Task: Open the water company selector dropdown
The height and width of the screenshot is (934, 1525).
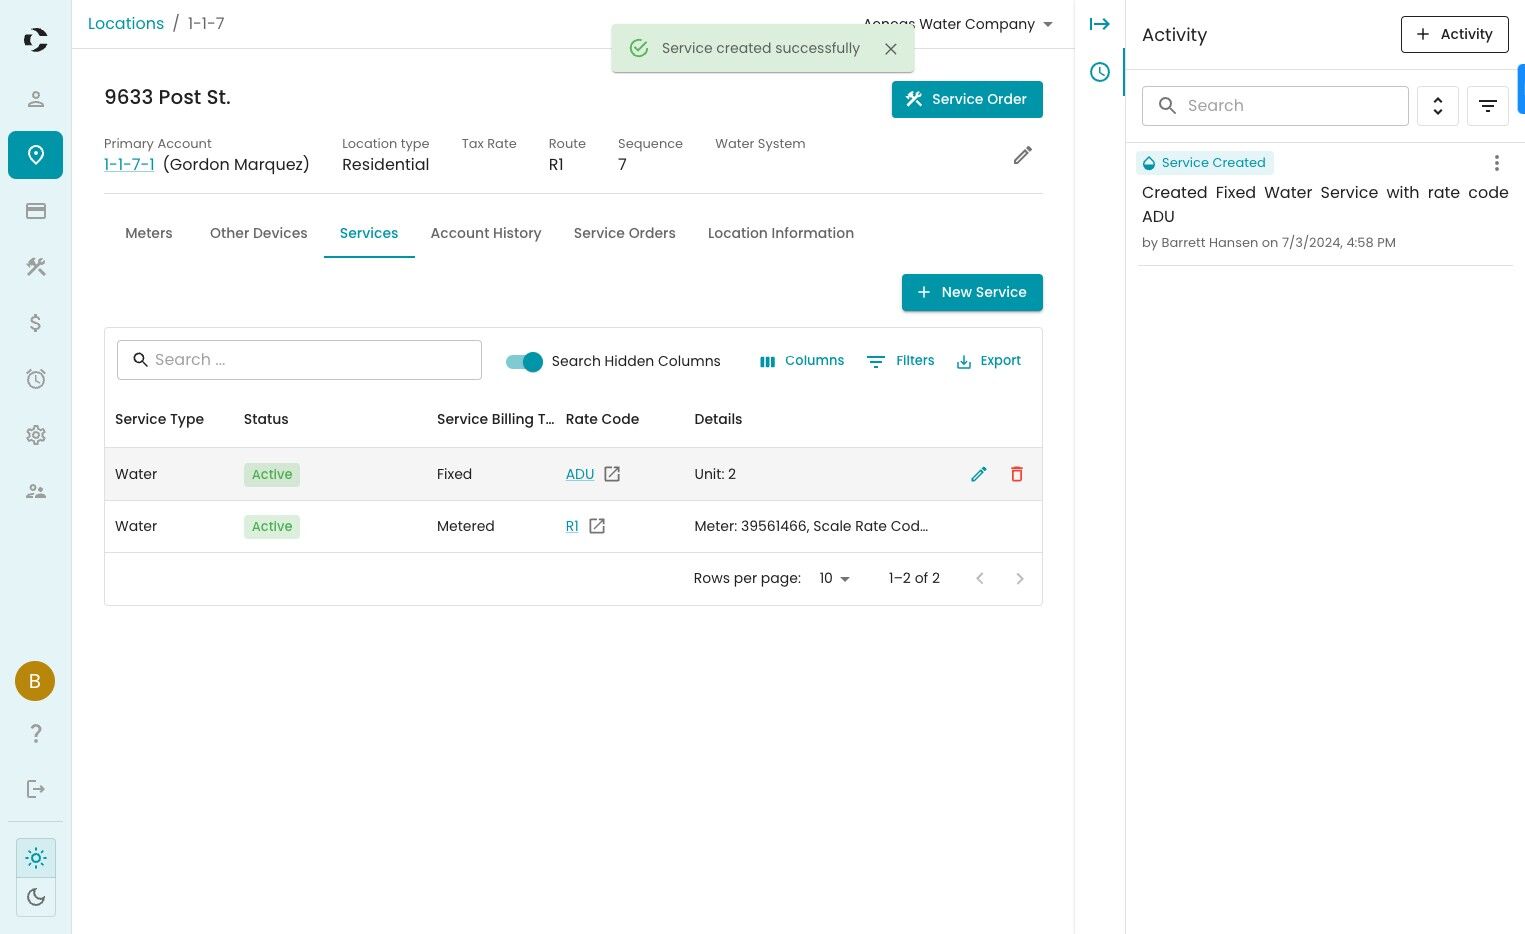Action: click(x=958, y=24)
